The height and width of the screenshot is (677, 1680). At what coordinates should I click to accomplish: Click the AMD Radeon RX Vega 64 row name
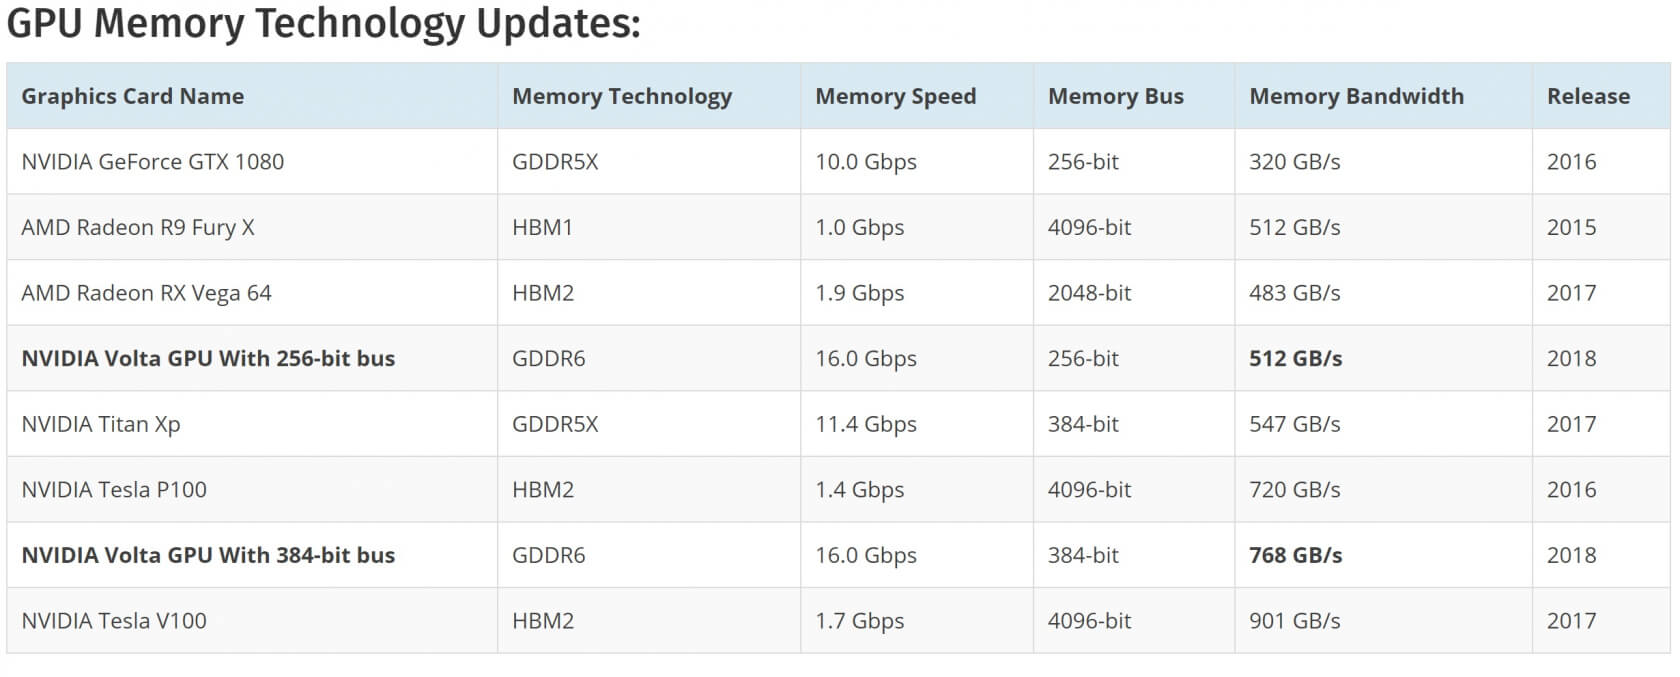tap(146, 293)
